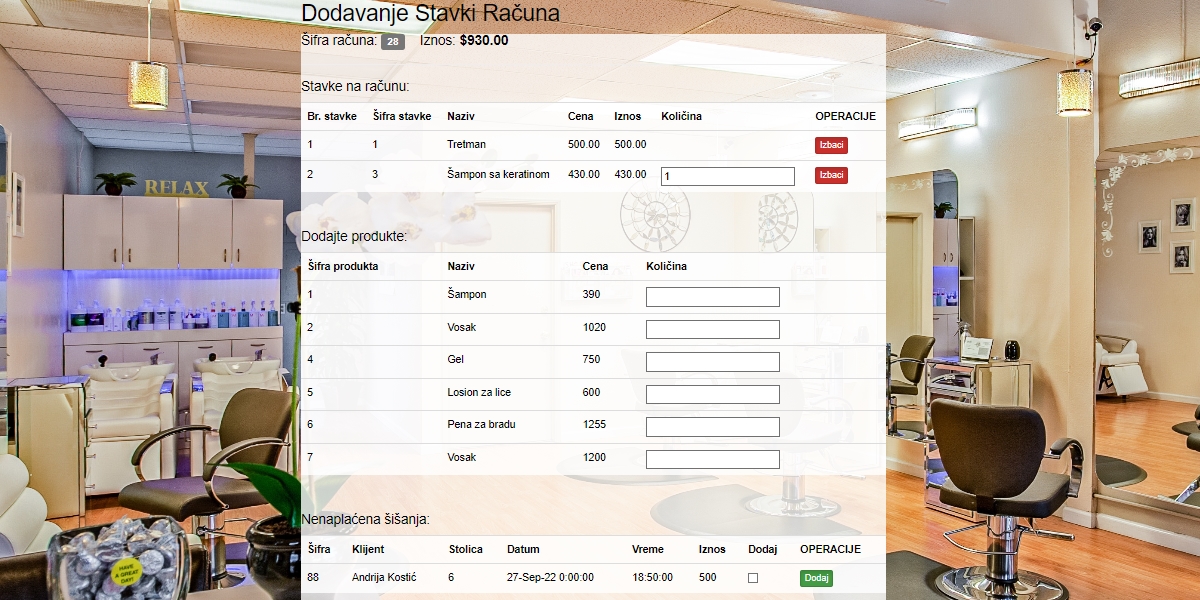This screenshot has width=1200, height=600.
Task: Select the Gel quantity input field
Action: (712, 361)
